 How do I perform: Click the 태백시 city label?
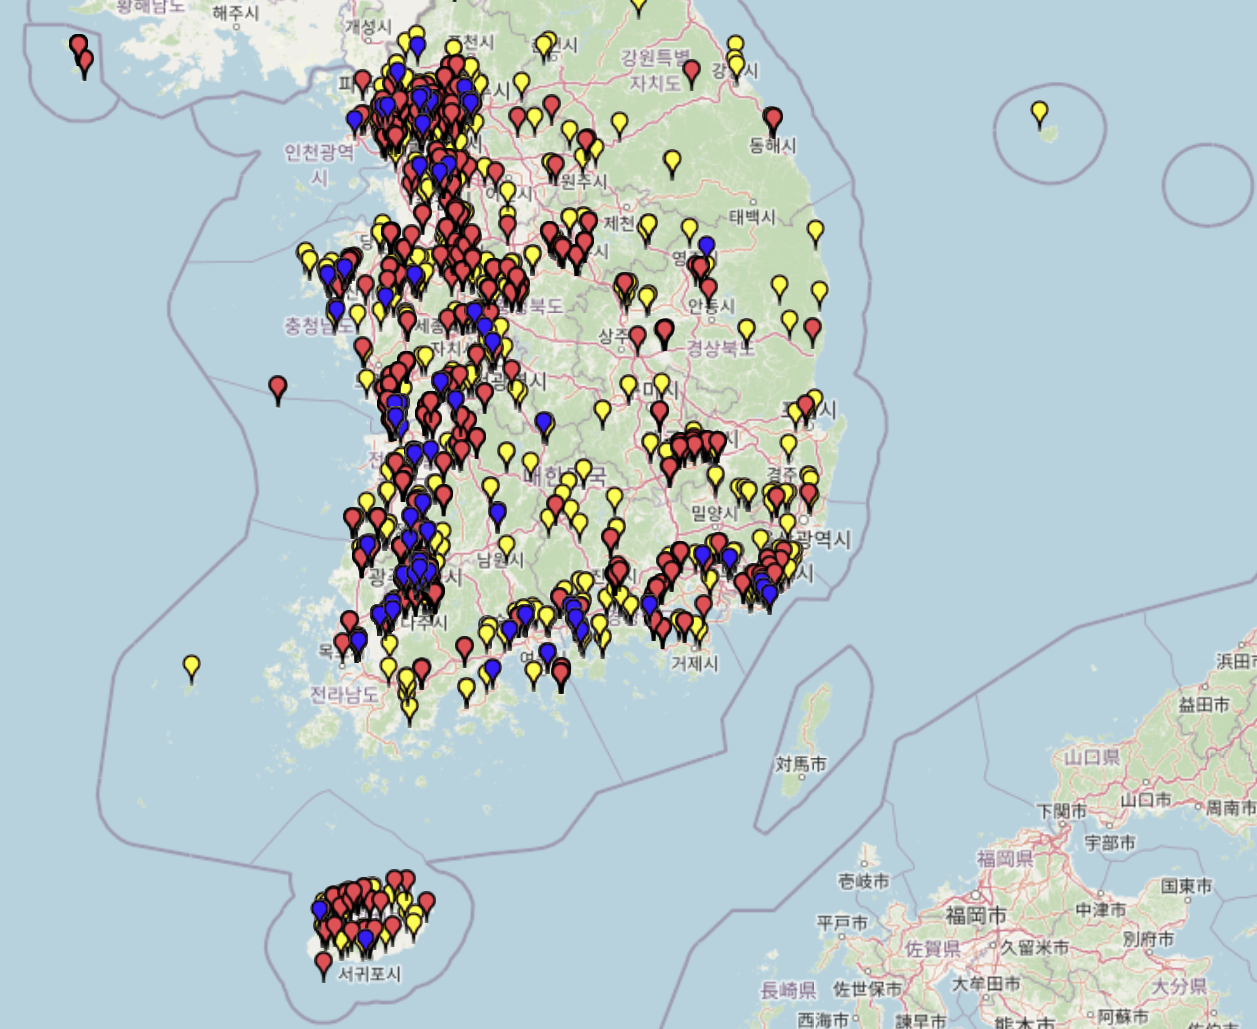pos(752,217)
